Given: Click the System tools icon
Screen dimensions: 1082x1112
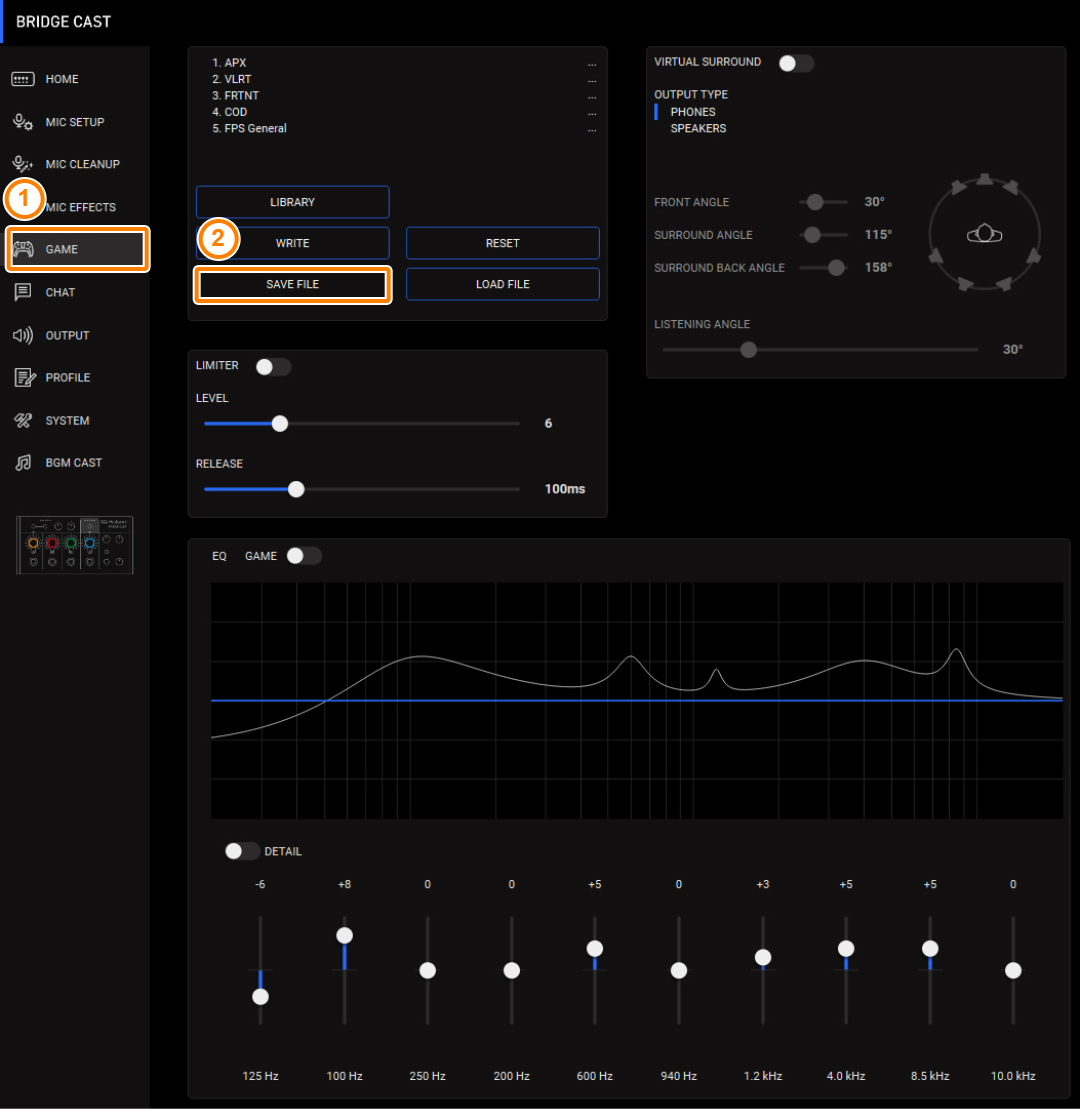Looking at the screenshot, I should click(x=23, y=421).
